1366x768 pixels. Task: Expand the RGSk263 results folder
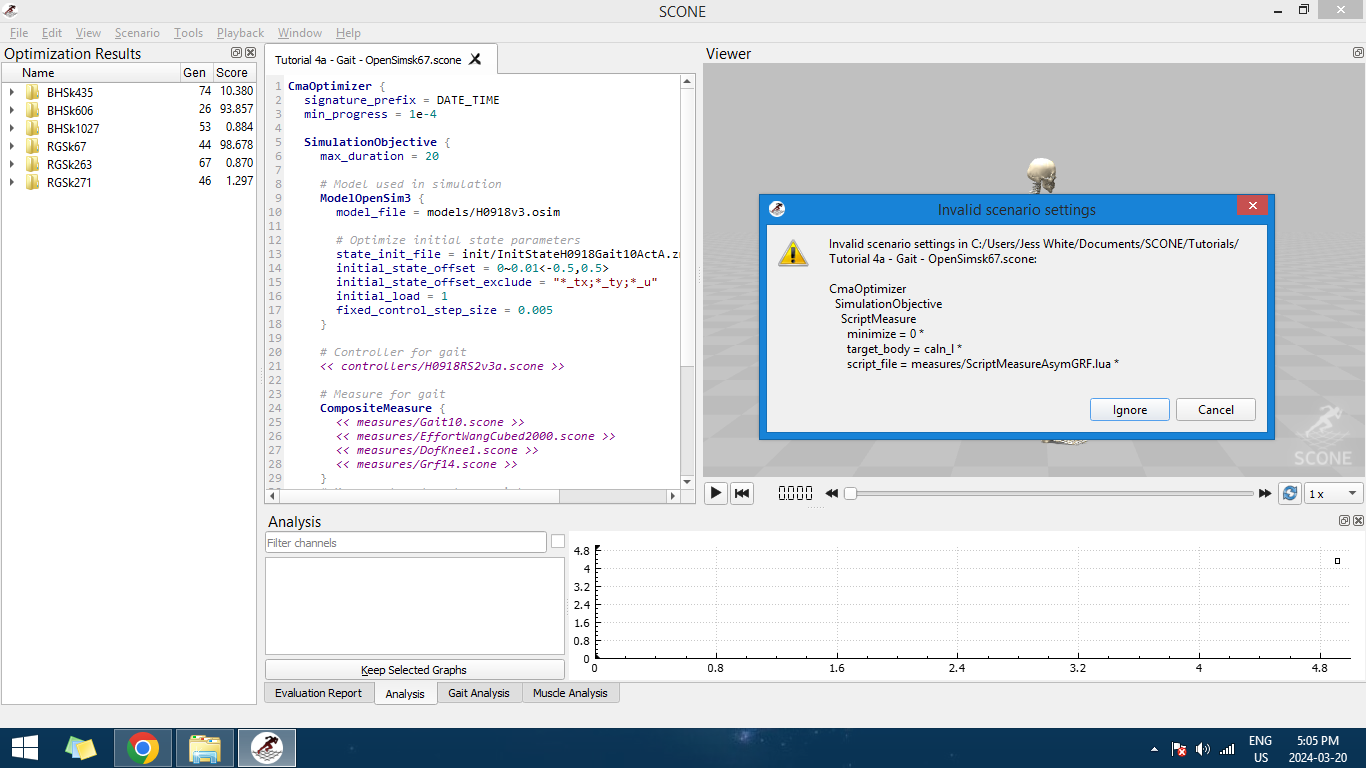pos(12,164)
